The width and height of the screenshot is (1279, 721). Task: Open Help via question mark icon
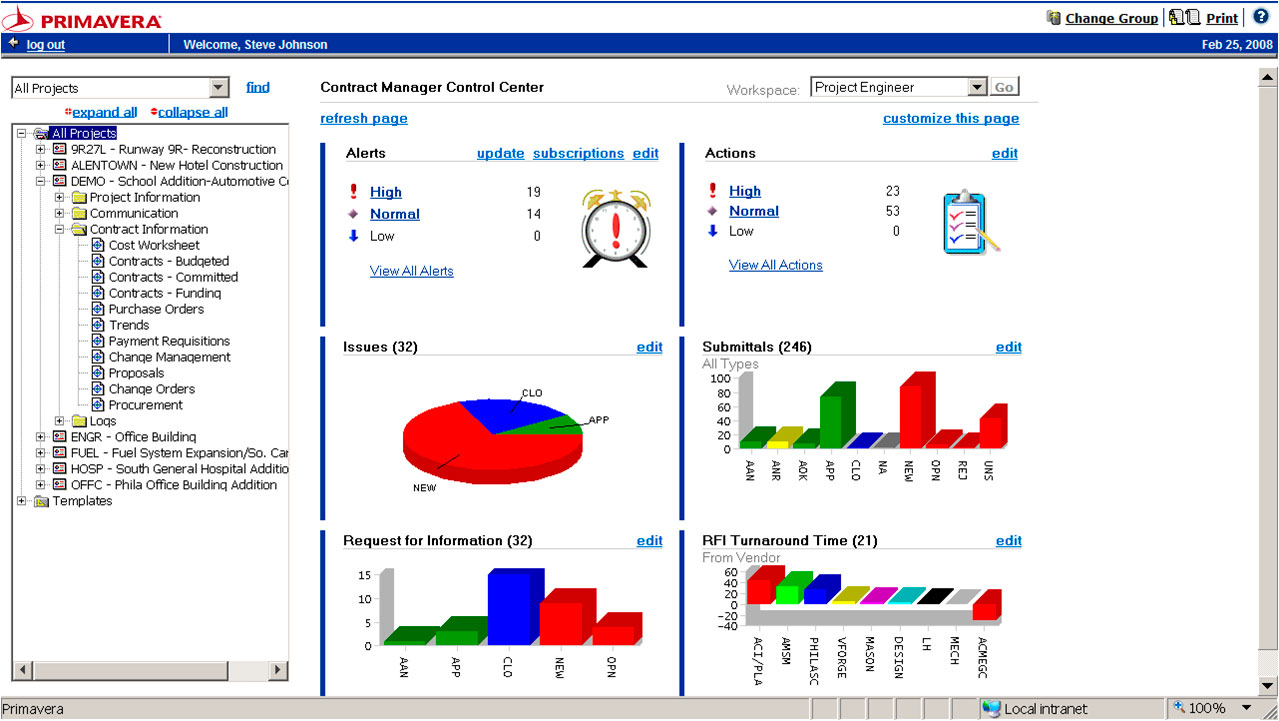pyautogui.click(x=1261, y=17)
